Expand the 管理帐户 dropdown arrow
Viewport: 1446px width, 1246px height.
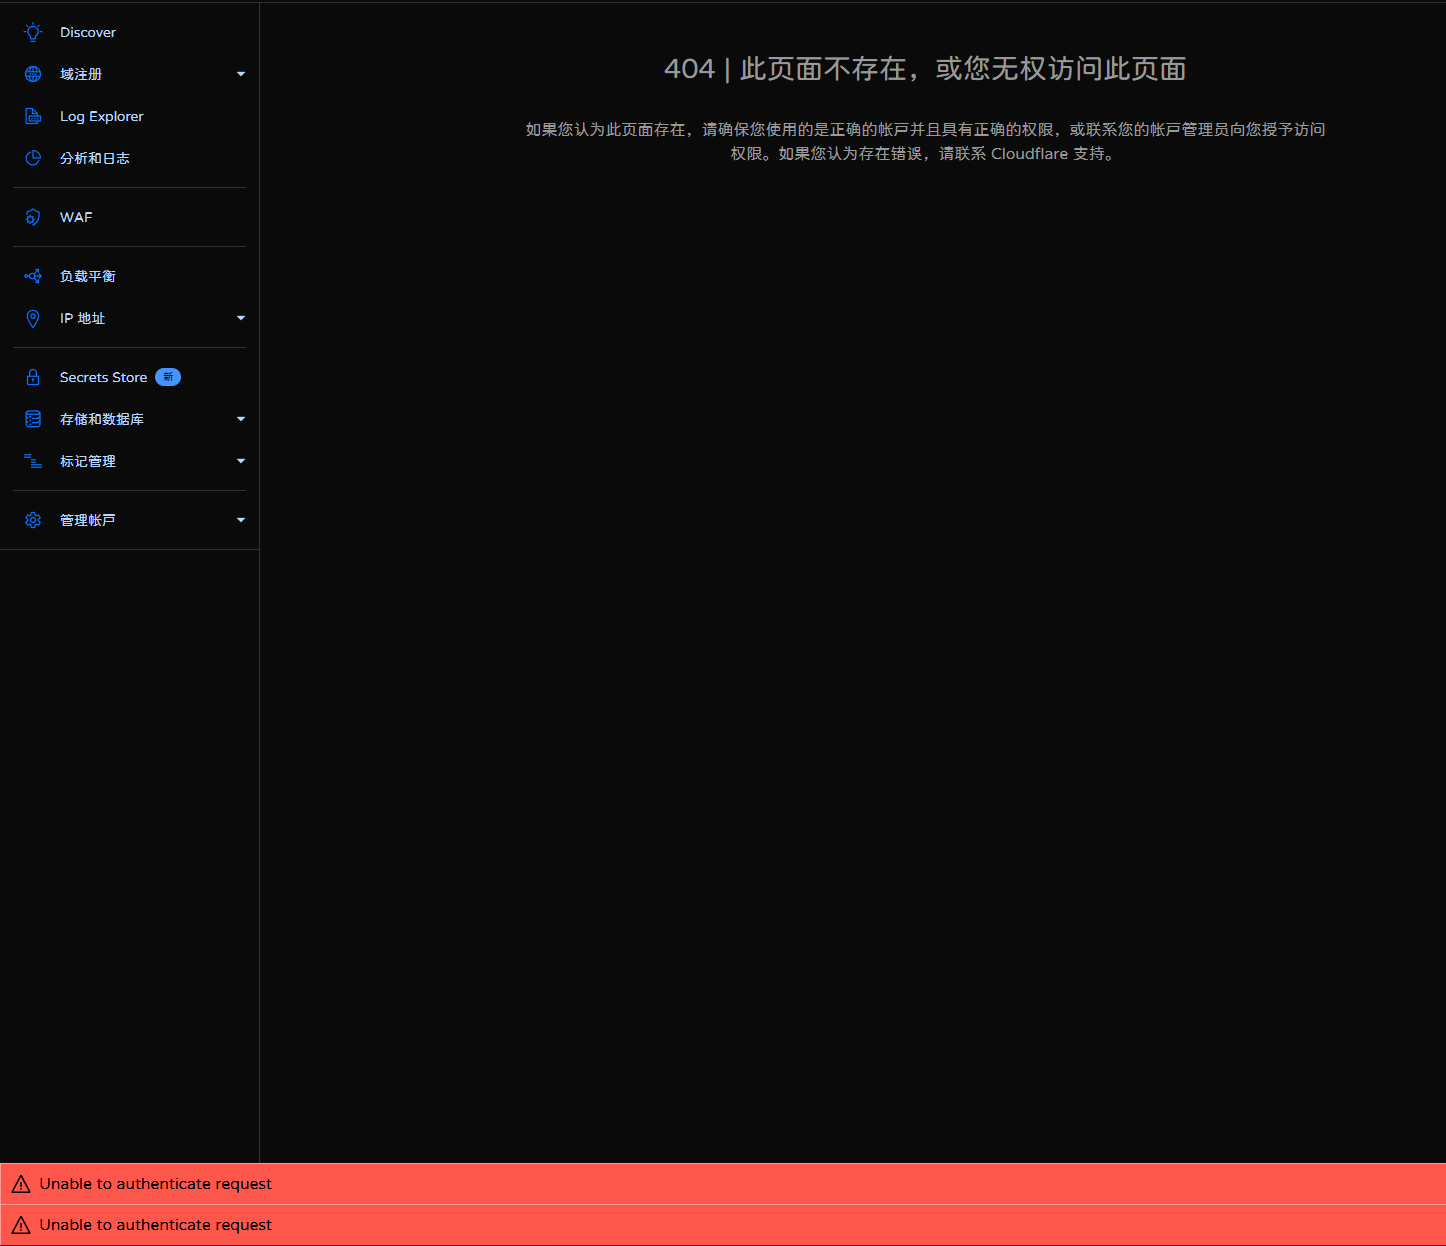point(241,520)
